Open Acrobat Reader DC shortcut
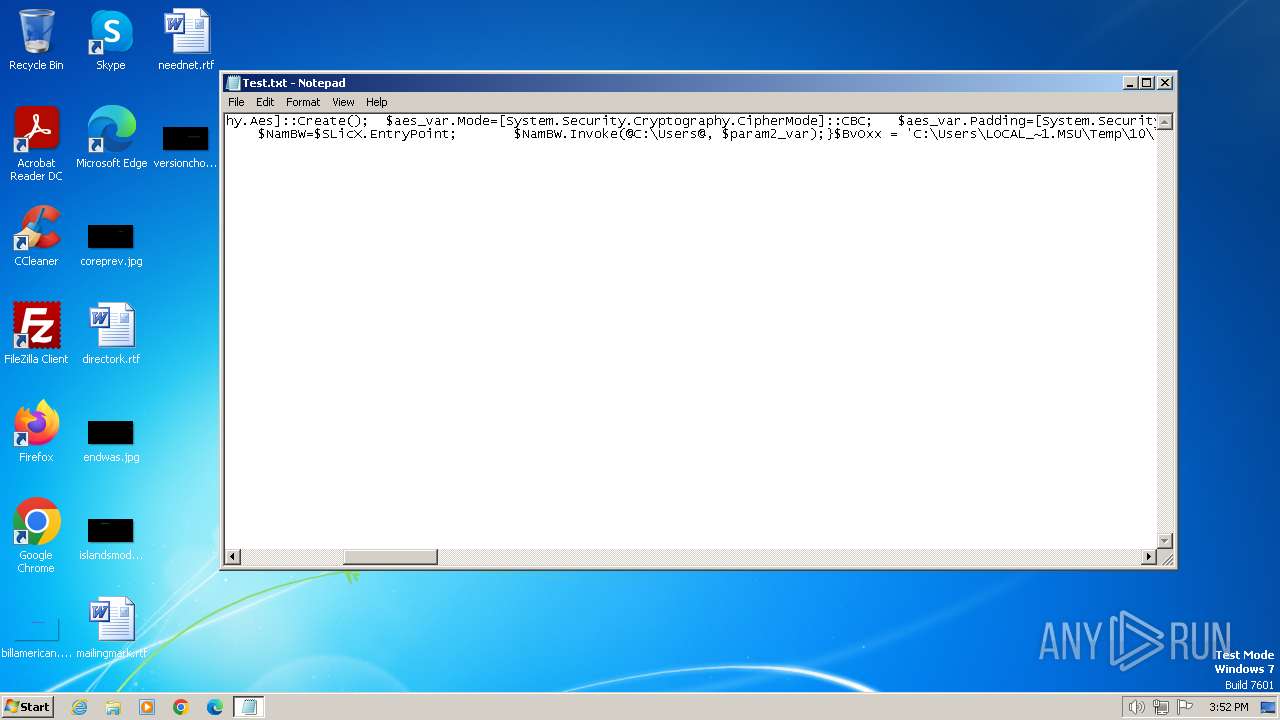Screen dimensions: 1280x720 [x=36, y=144]
